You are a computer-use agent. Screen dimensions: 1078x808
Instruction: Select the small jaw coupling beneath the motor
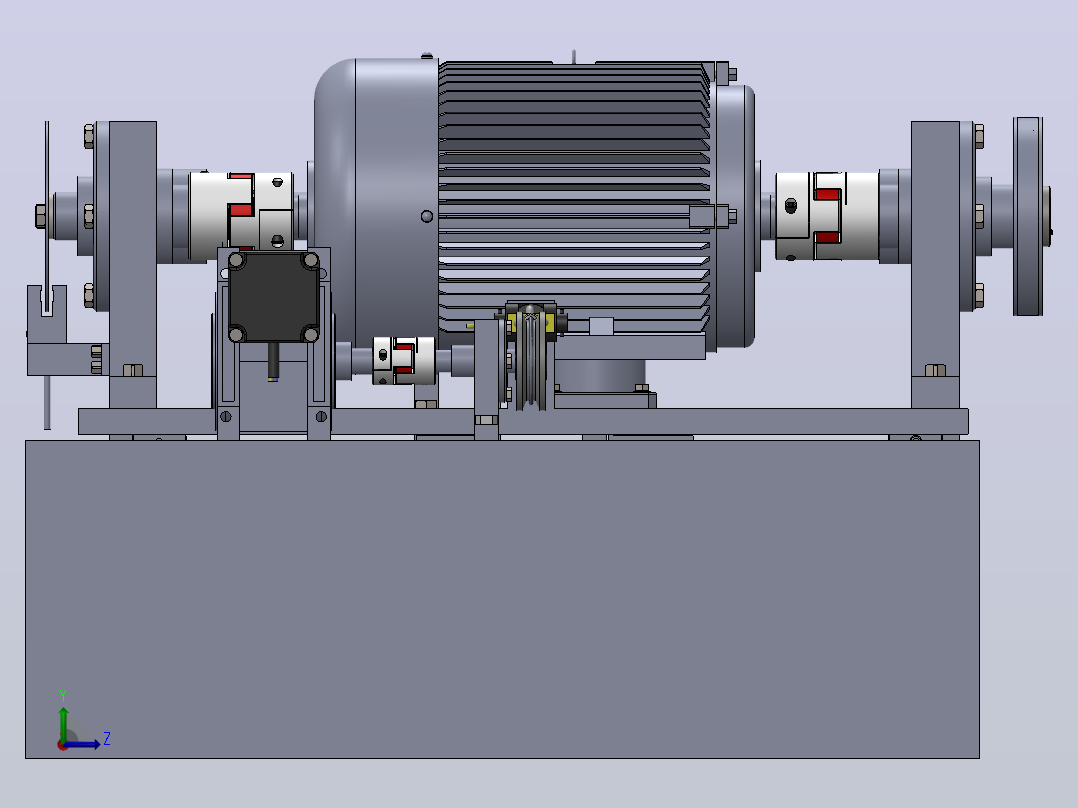[x=404, y=360]
